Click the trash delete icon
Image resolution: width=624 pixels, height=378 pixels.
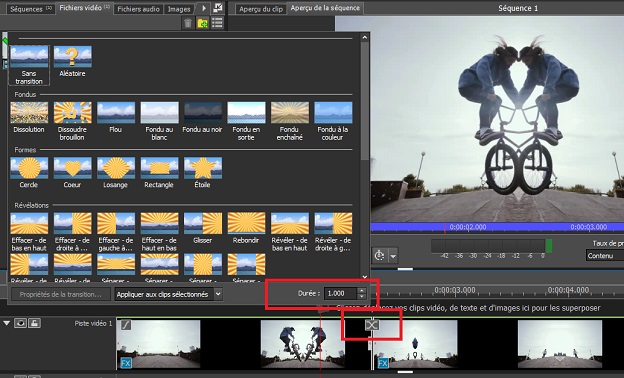[x=188, y=23]
